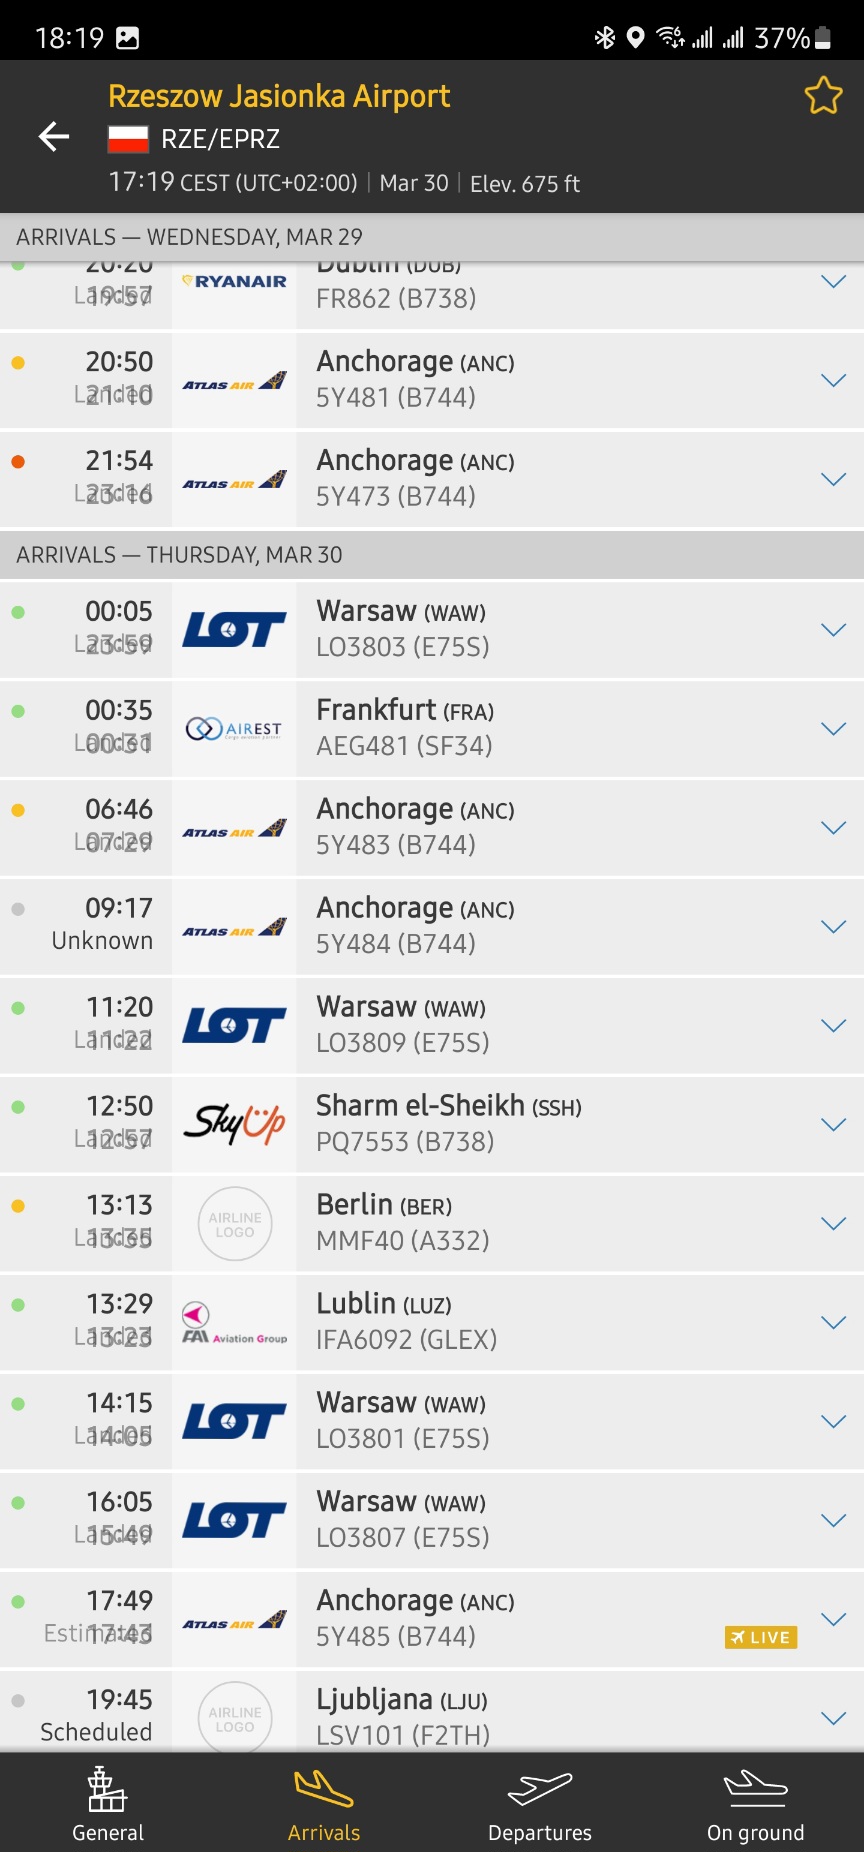Tap the LOT logo on flight LO3809
This screenshot has height=1852, width=864.
235,1025
